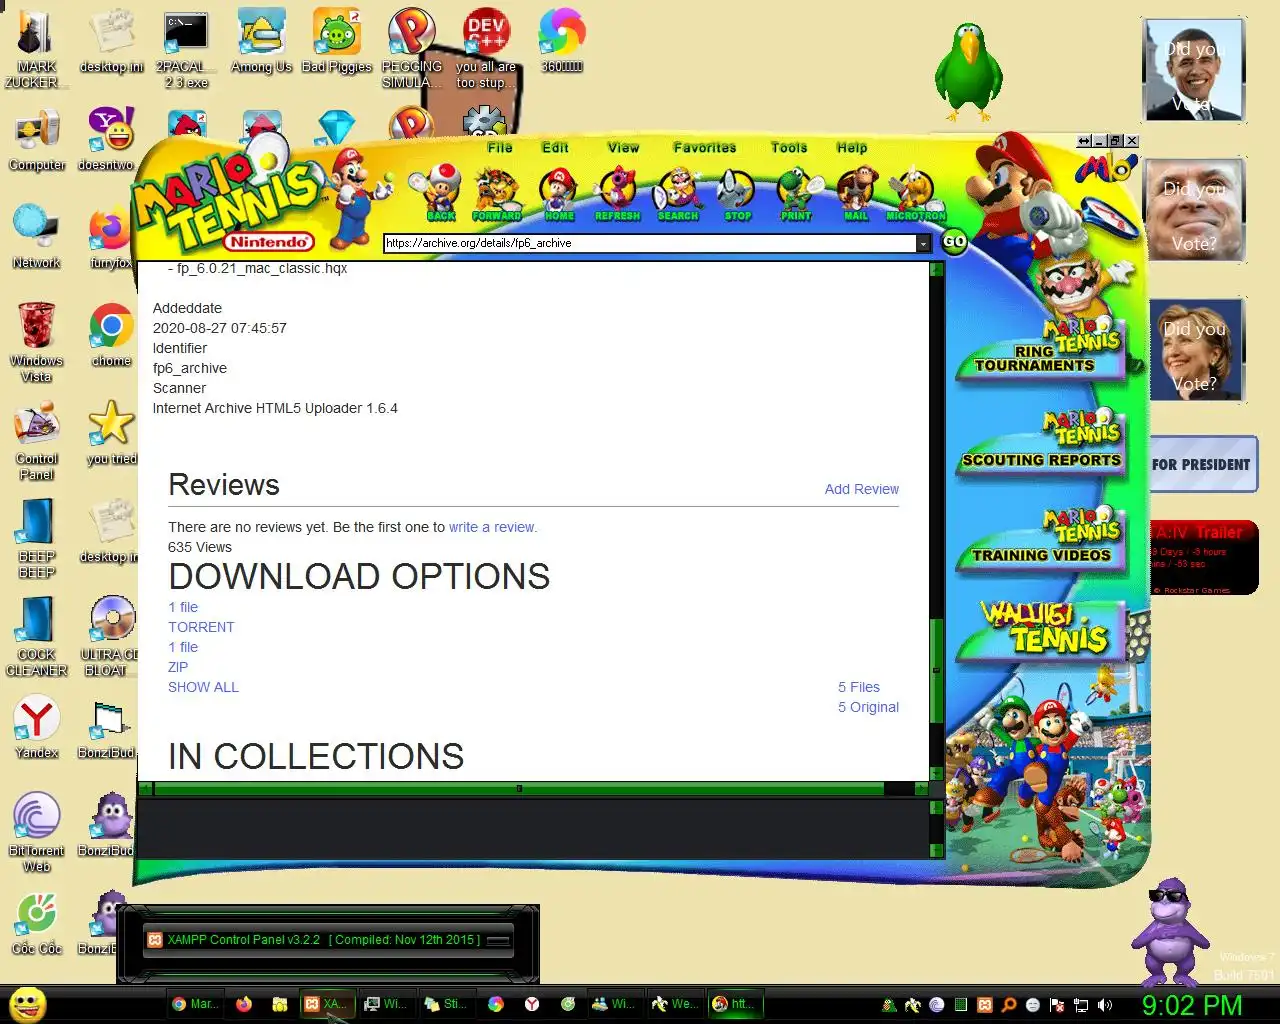Image resolution: width=1280 pixels, height=1024 pixels.
Task: Click the Yoshi PRINT icon
Action: [797, 193]
